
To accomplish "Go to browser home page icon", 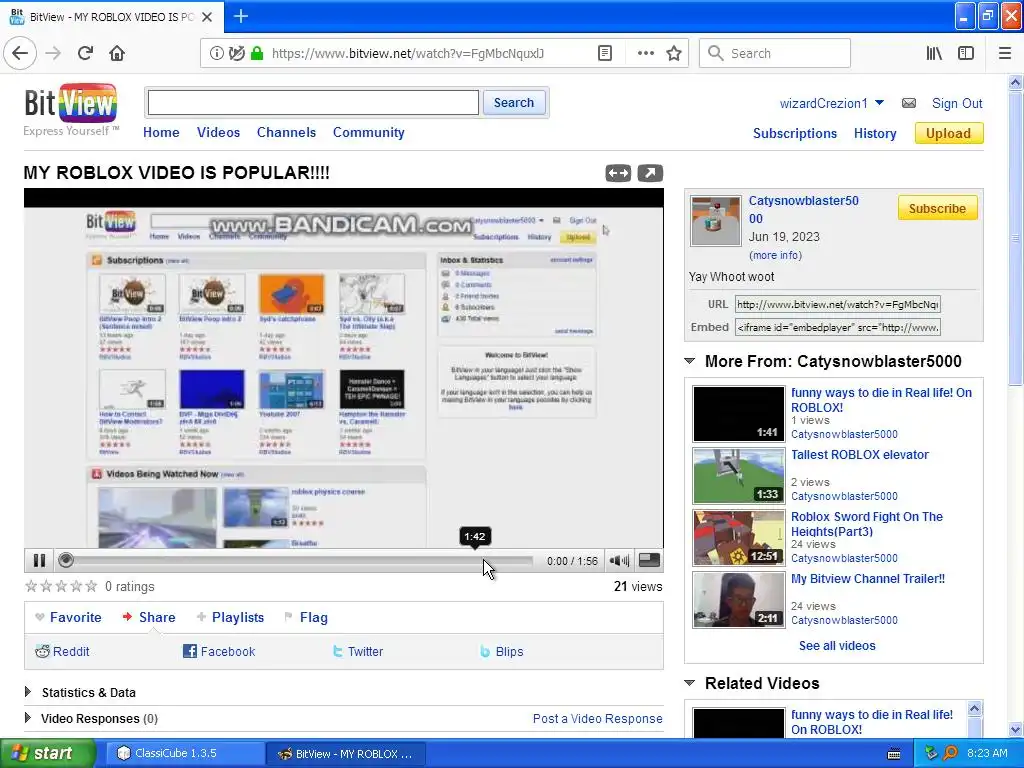I will click(117, 53).
